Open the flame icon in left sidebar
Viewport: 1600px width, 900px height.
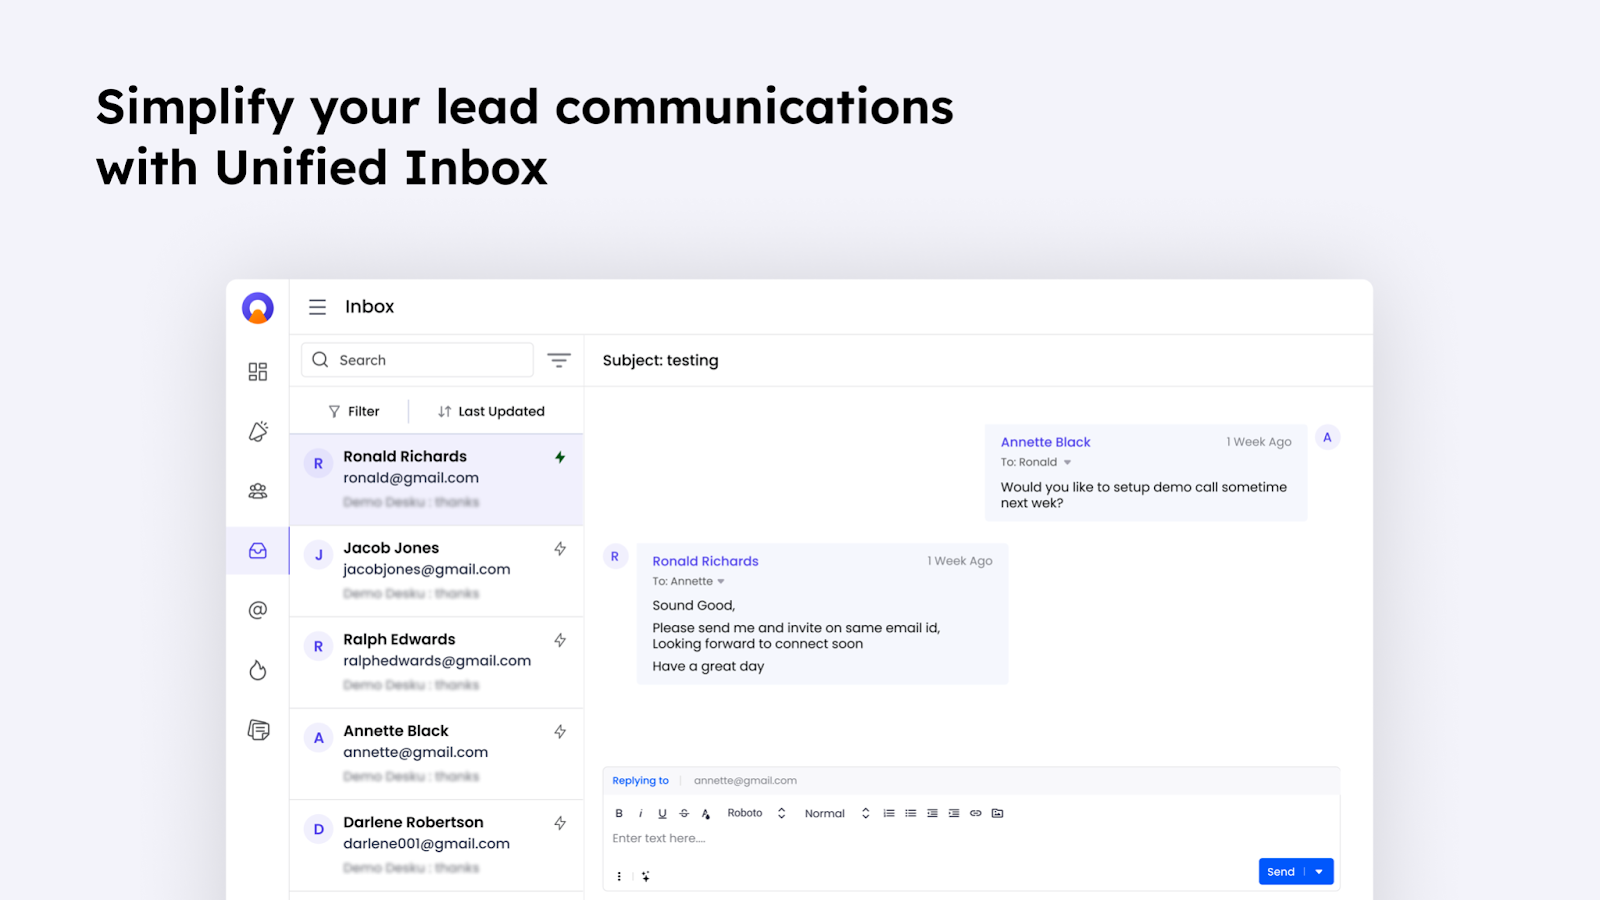tap(258, 670)
